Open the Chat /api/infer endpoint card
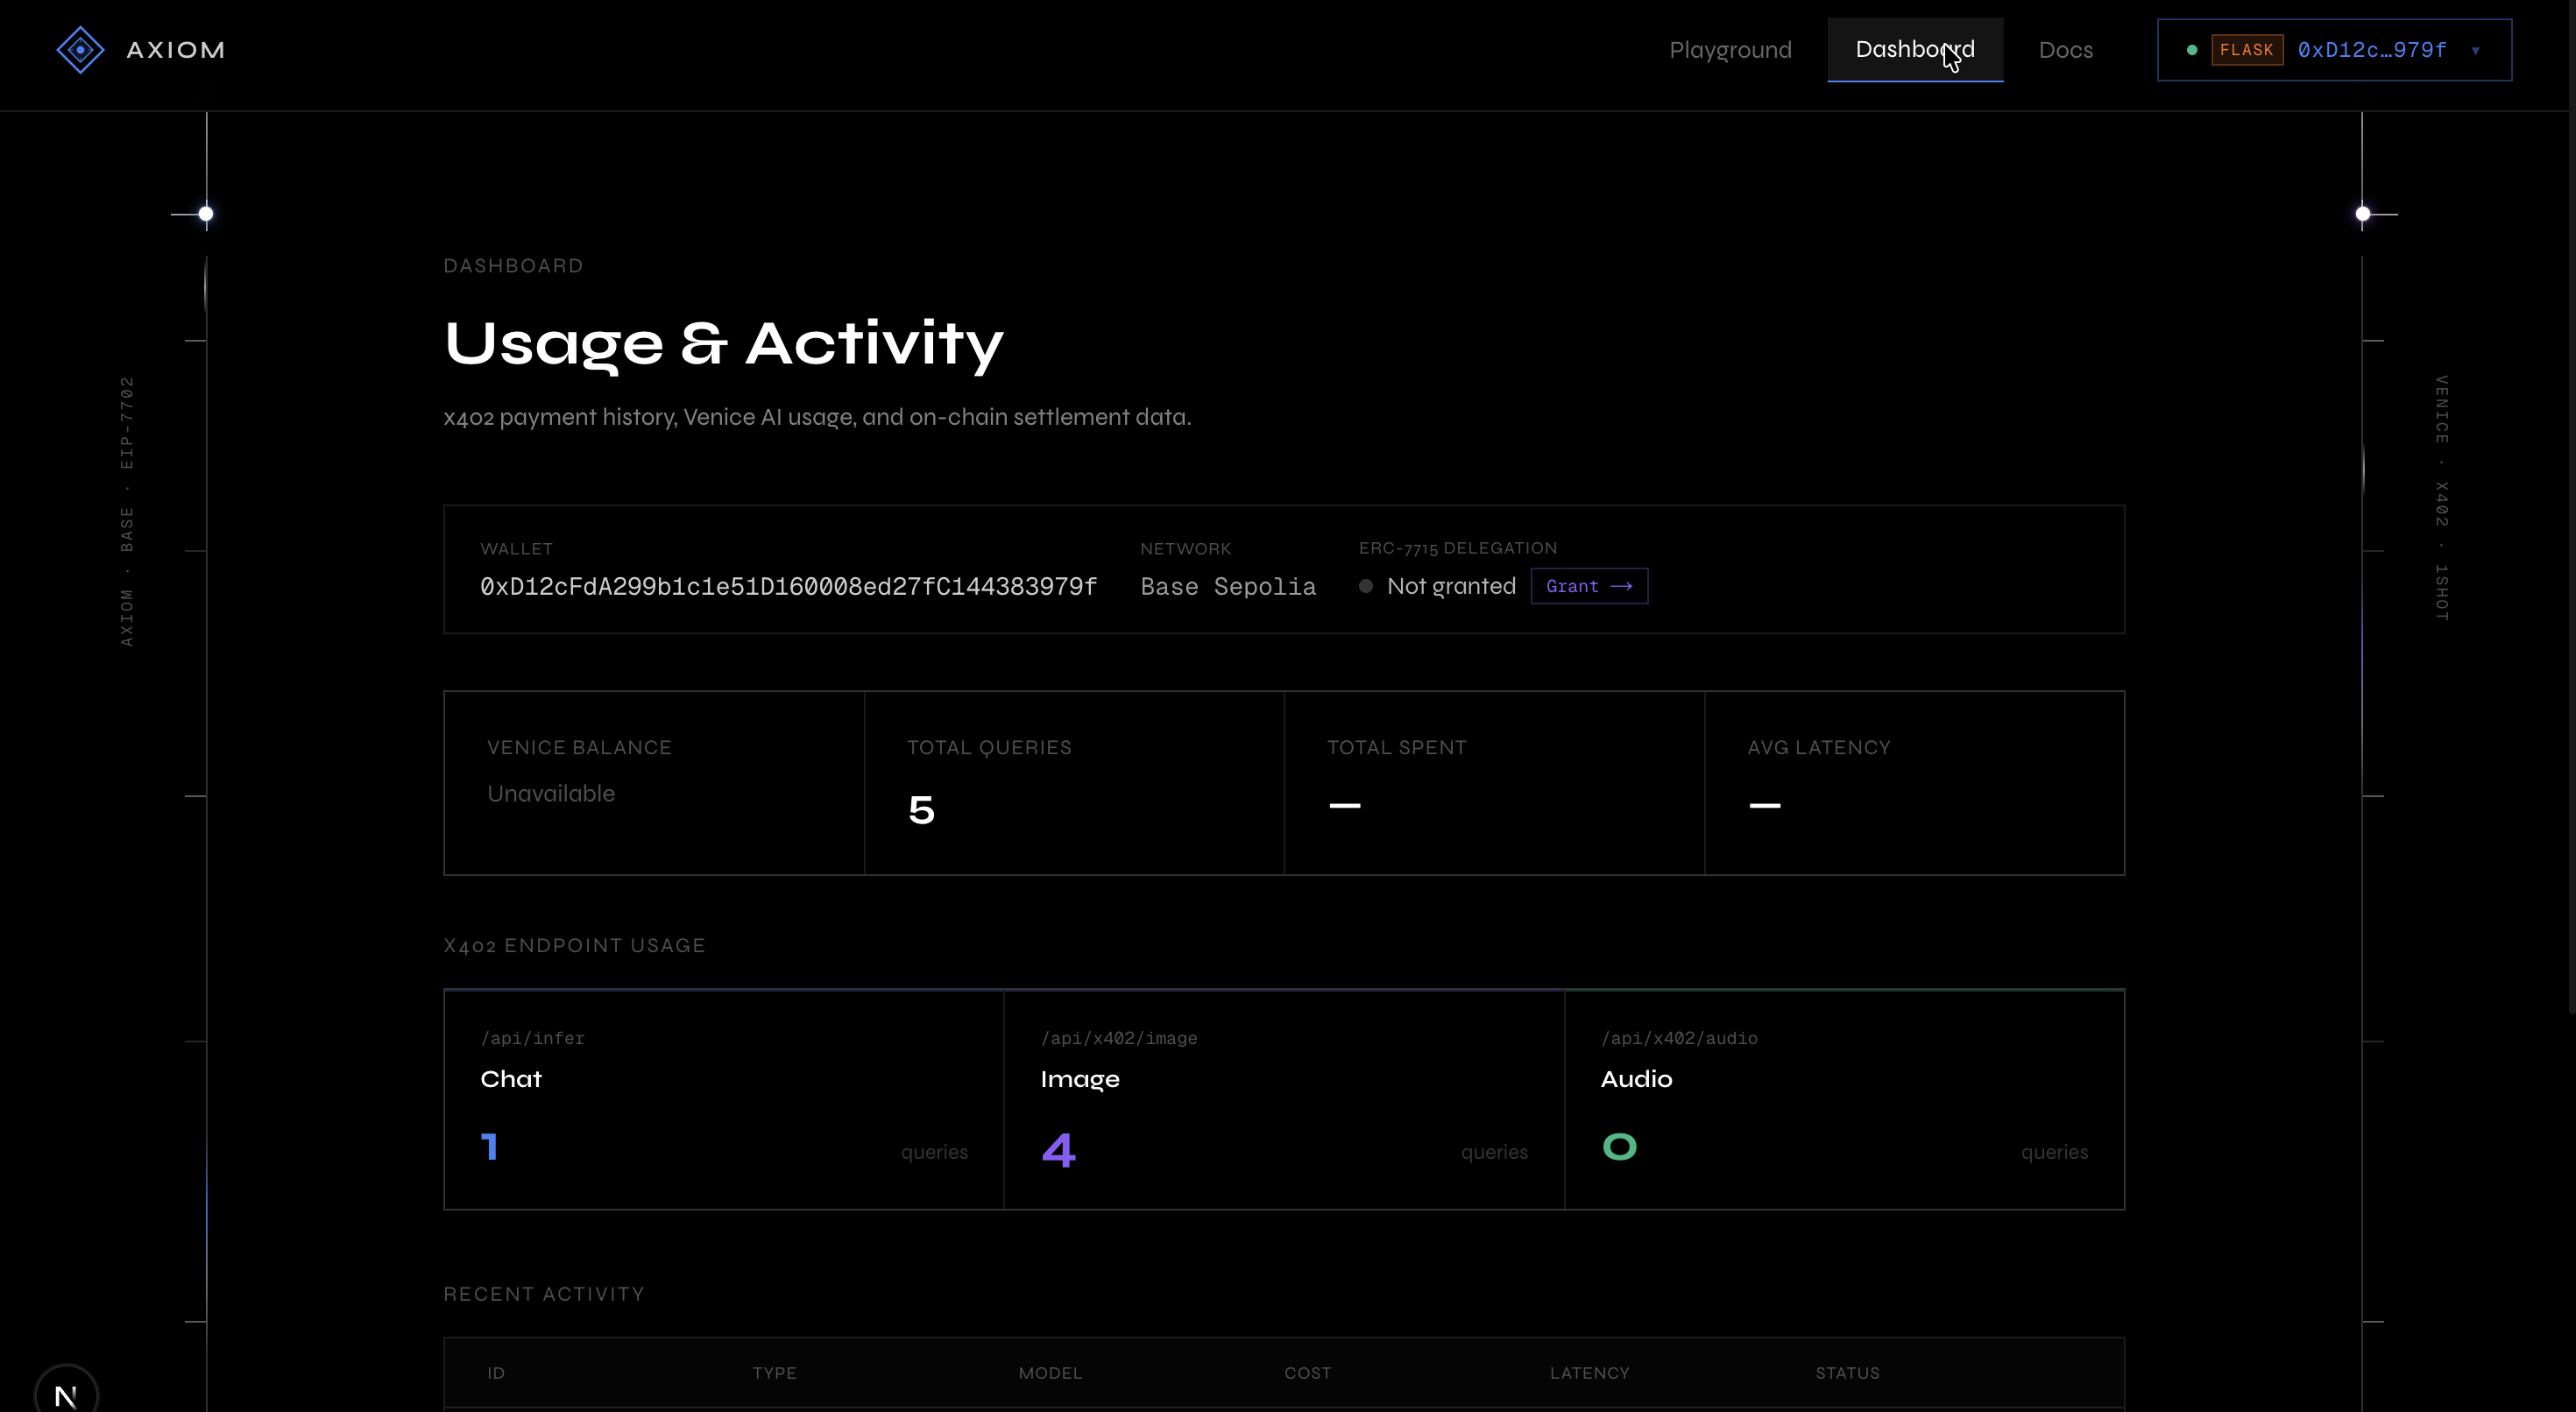 click(724, 1100)
